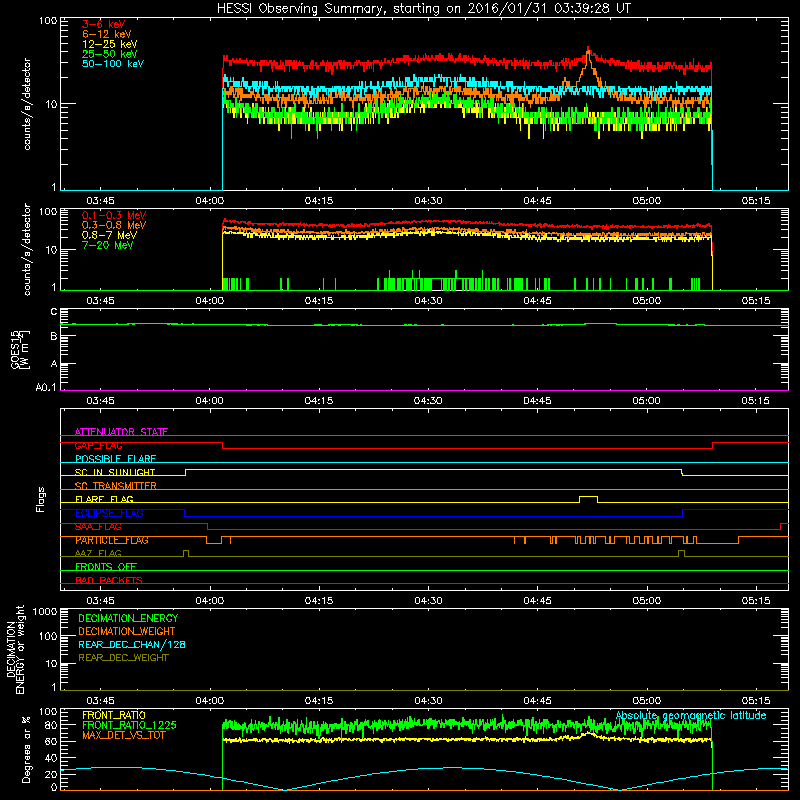Click the DECIMATION ENERGY or weight axis label
Screen dimensions: 800x800
[x=15, y=649]
